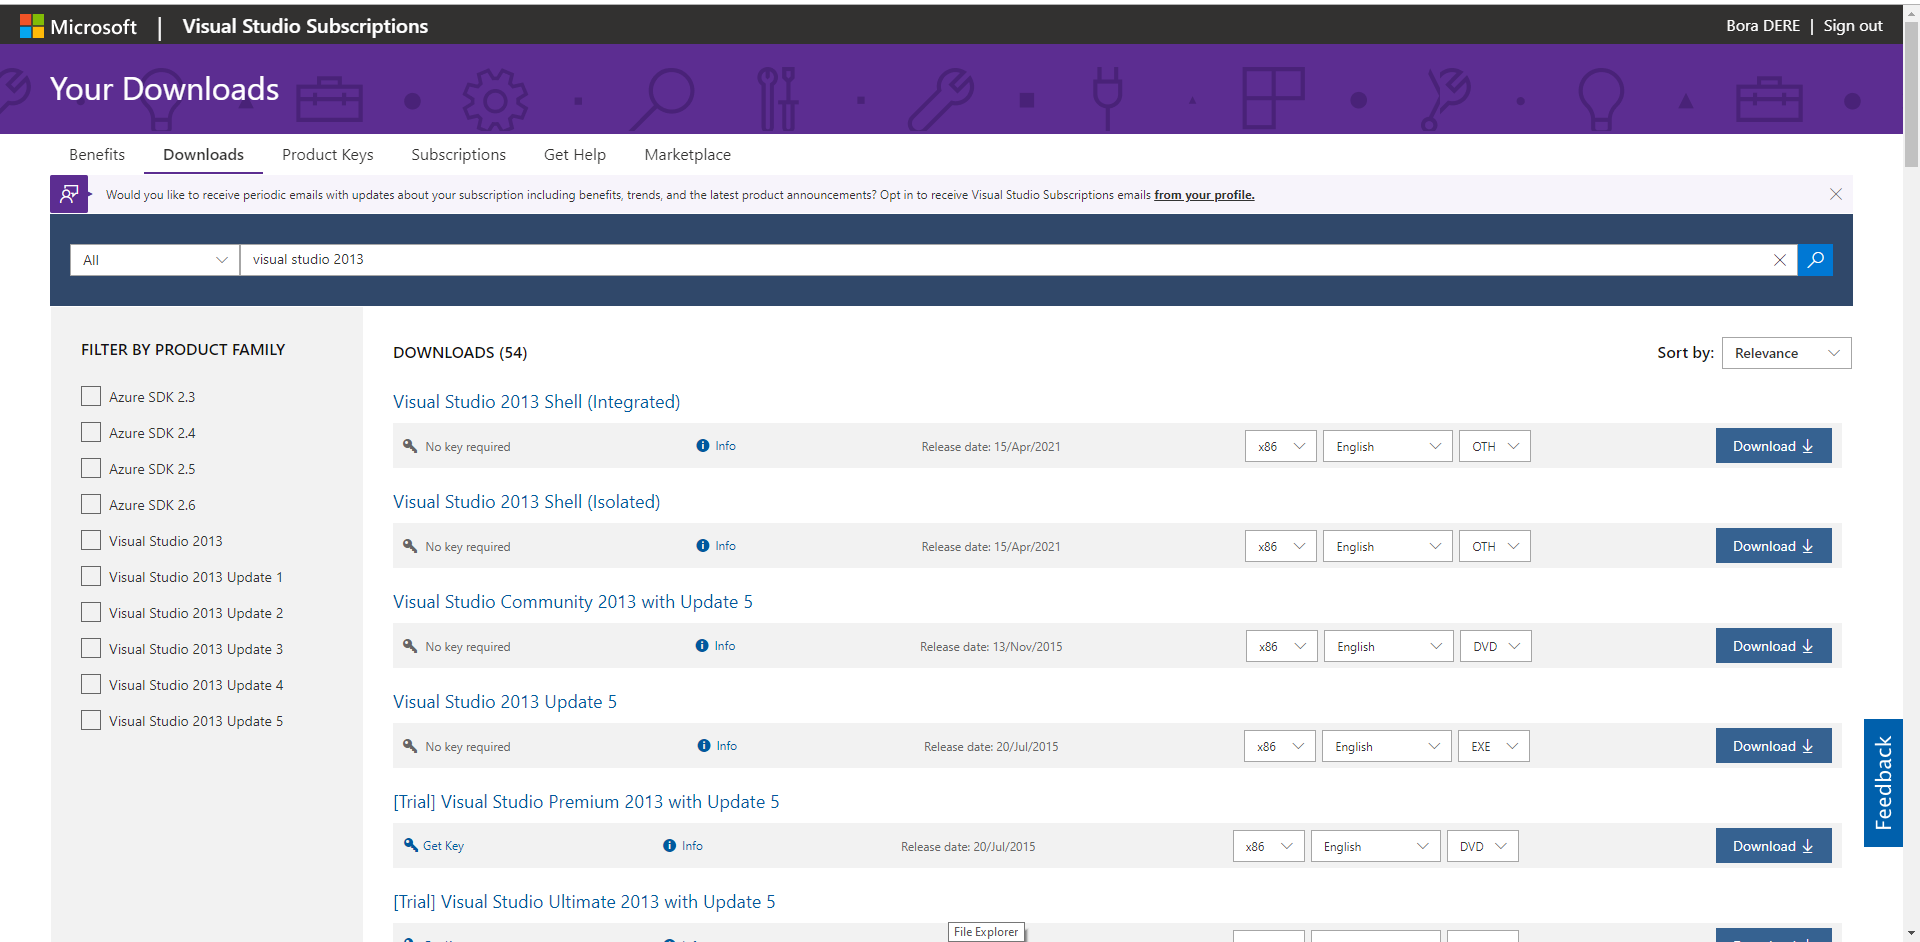1920x942 pixels.
Task: Check Visual Studio 2013 Update 3 filter
Action: 91,648
